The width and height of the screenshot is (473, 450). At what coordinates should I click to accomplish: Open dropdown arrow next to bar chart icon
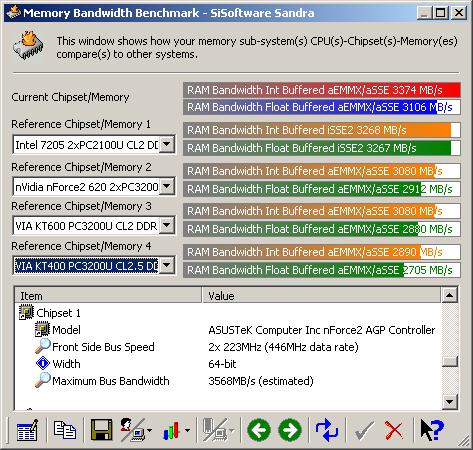pyautogui.click(x=187, y=430)
